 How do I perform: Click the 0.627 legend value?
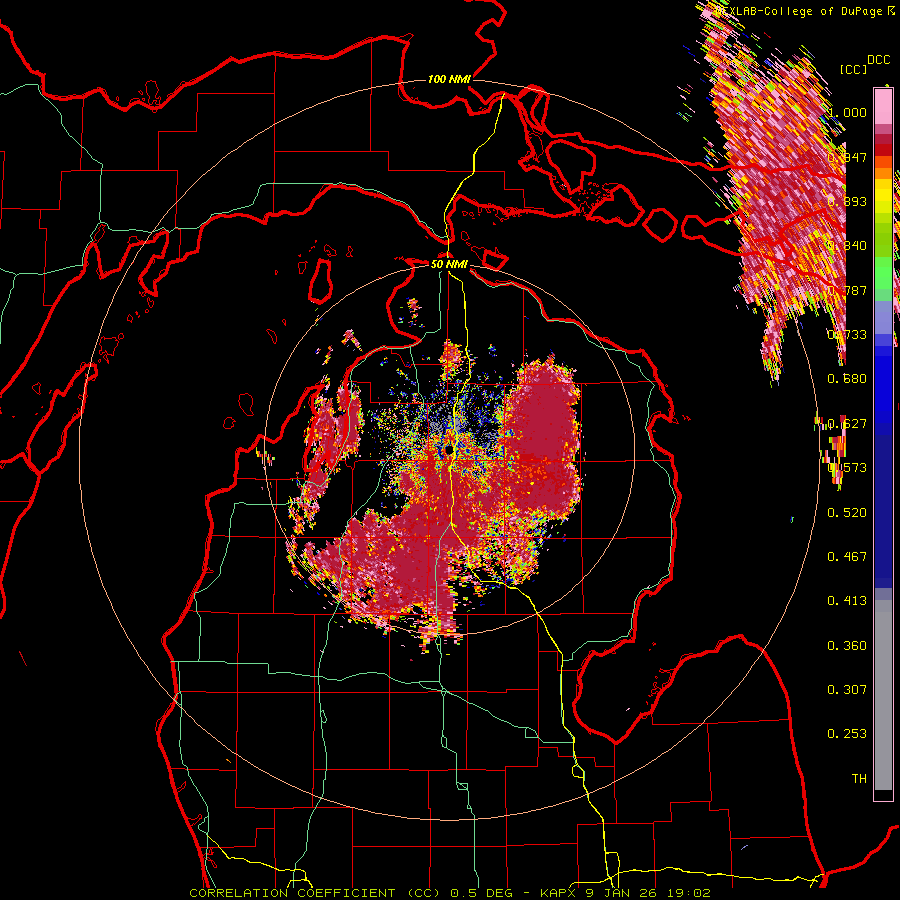[x=847, y=424]
